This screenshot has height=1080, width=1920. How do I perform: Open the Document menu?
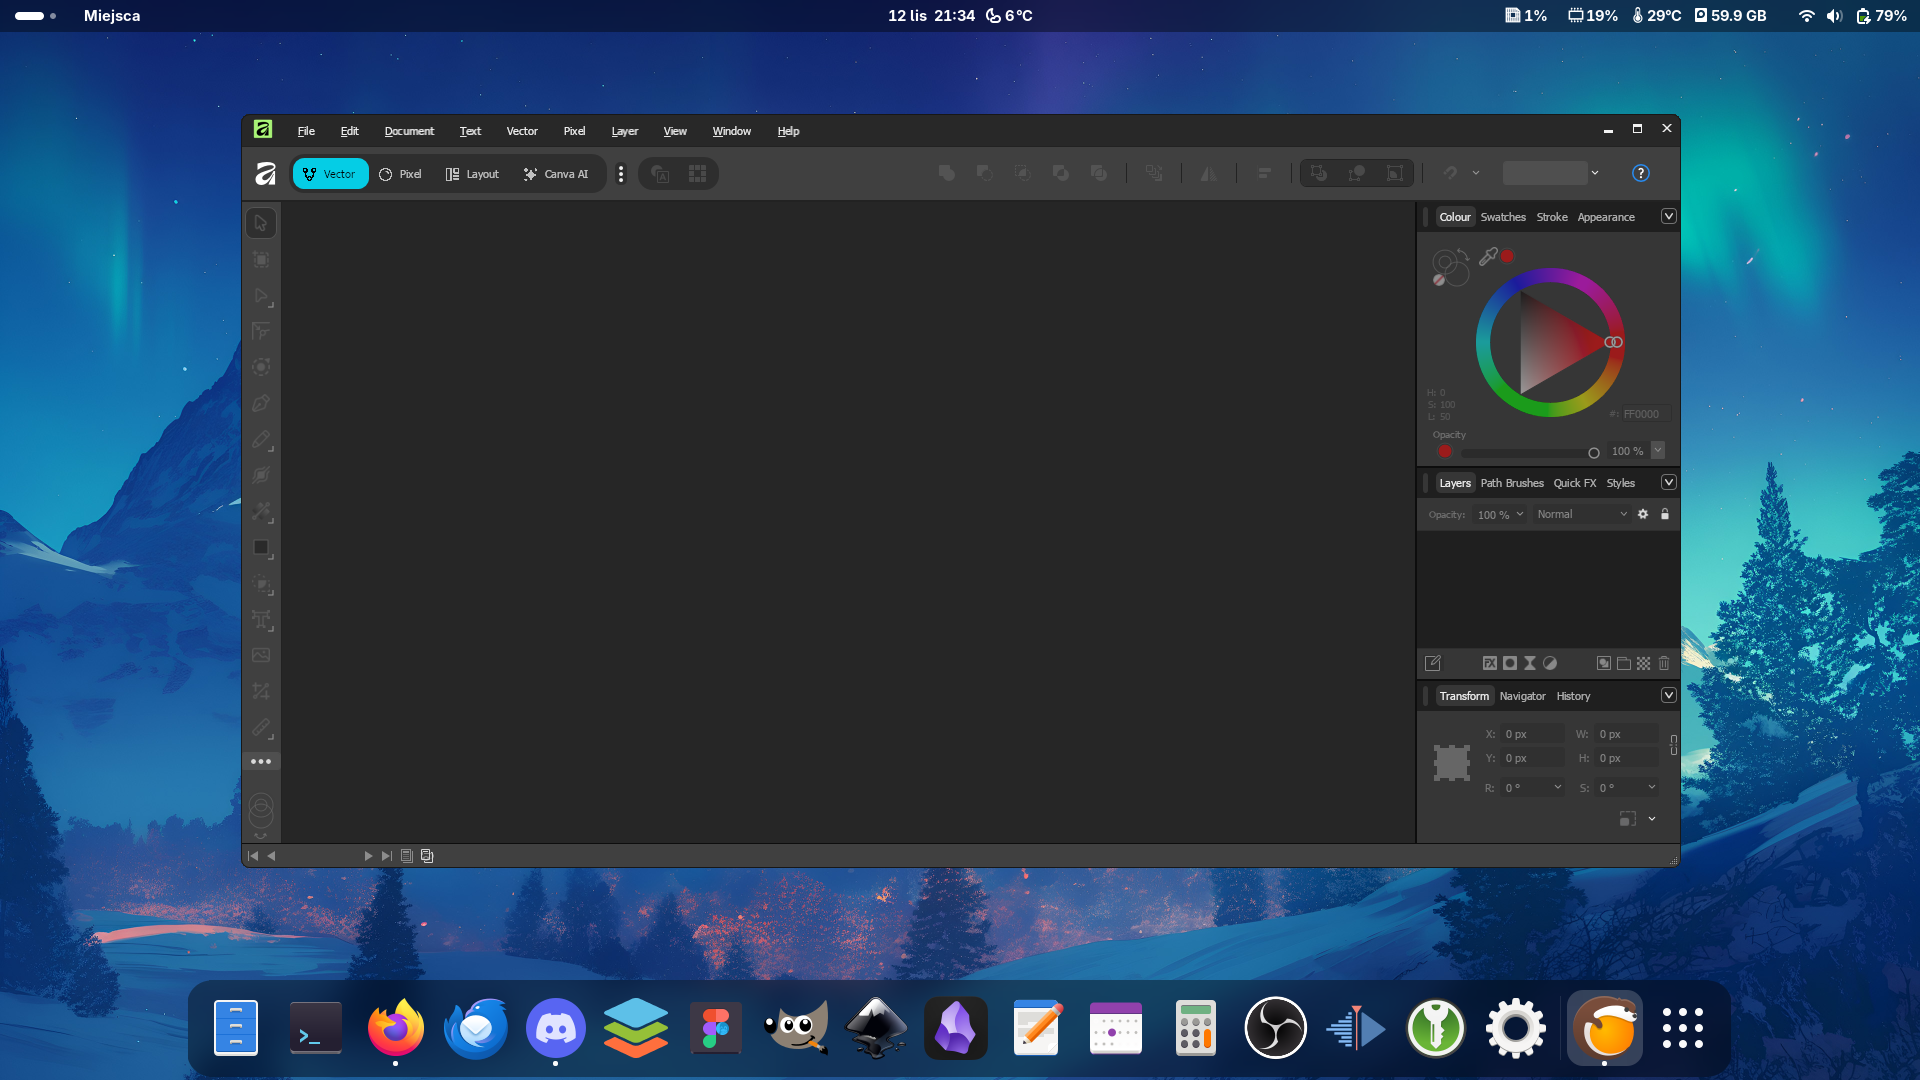pos(409,131)
